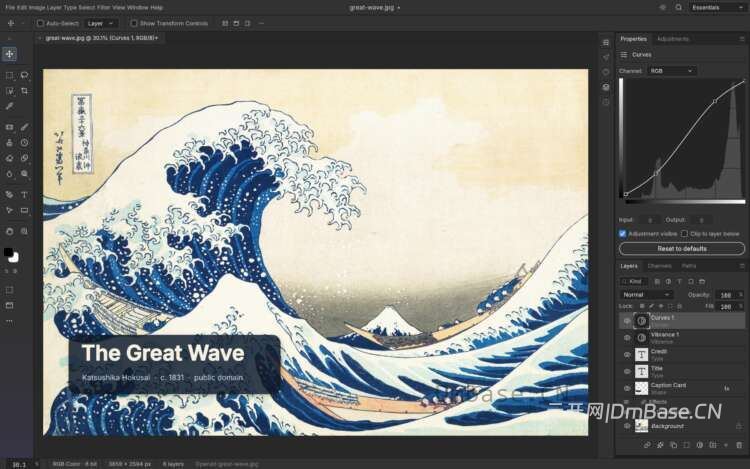
Task: Click the foreground black color swatch
Action: tap(8, 252)
